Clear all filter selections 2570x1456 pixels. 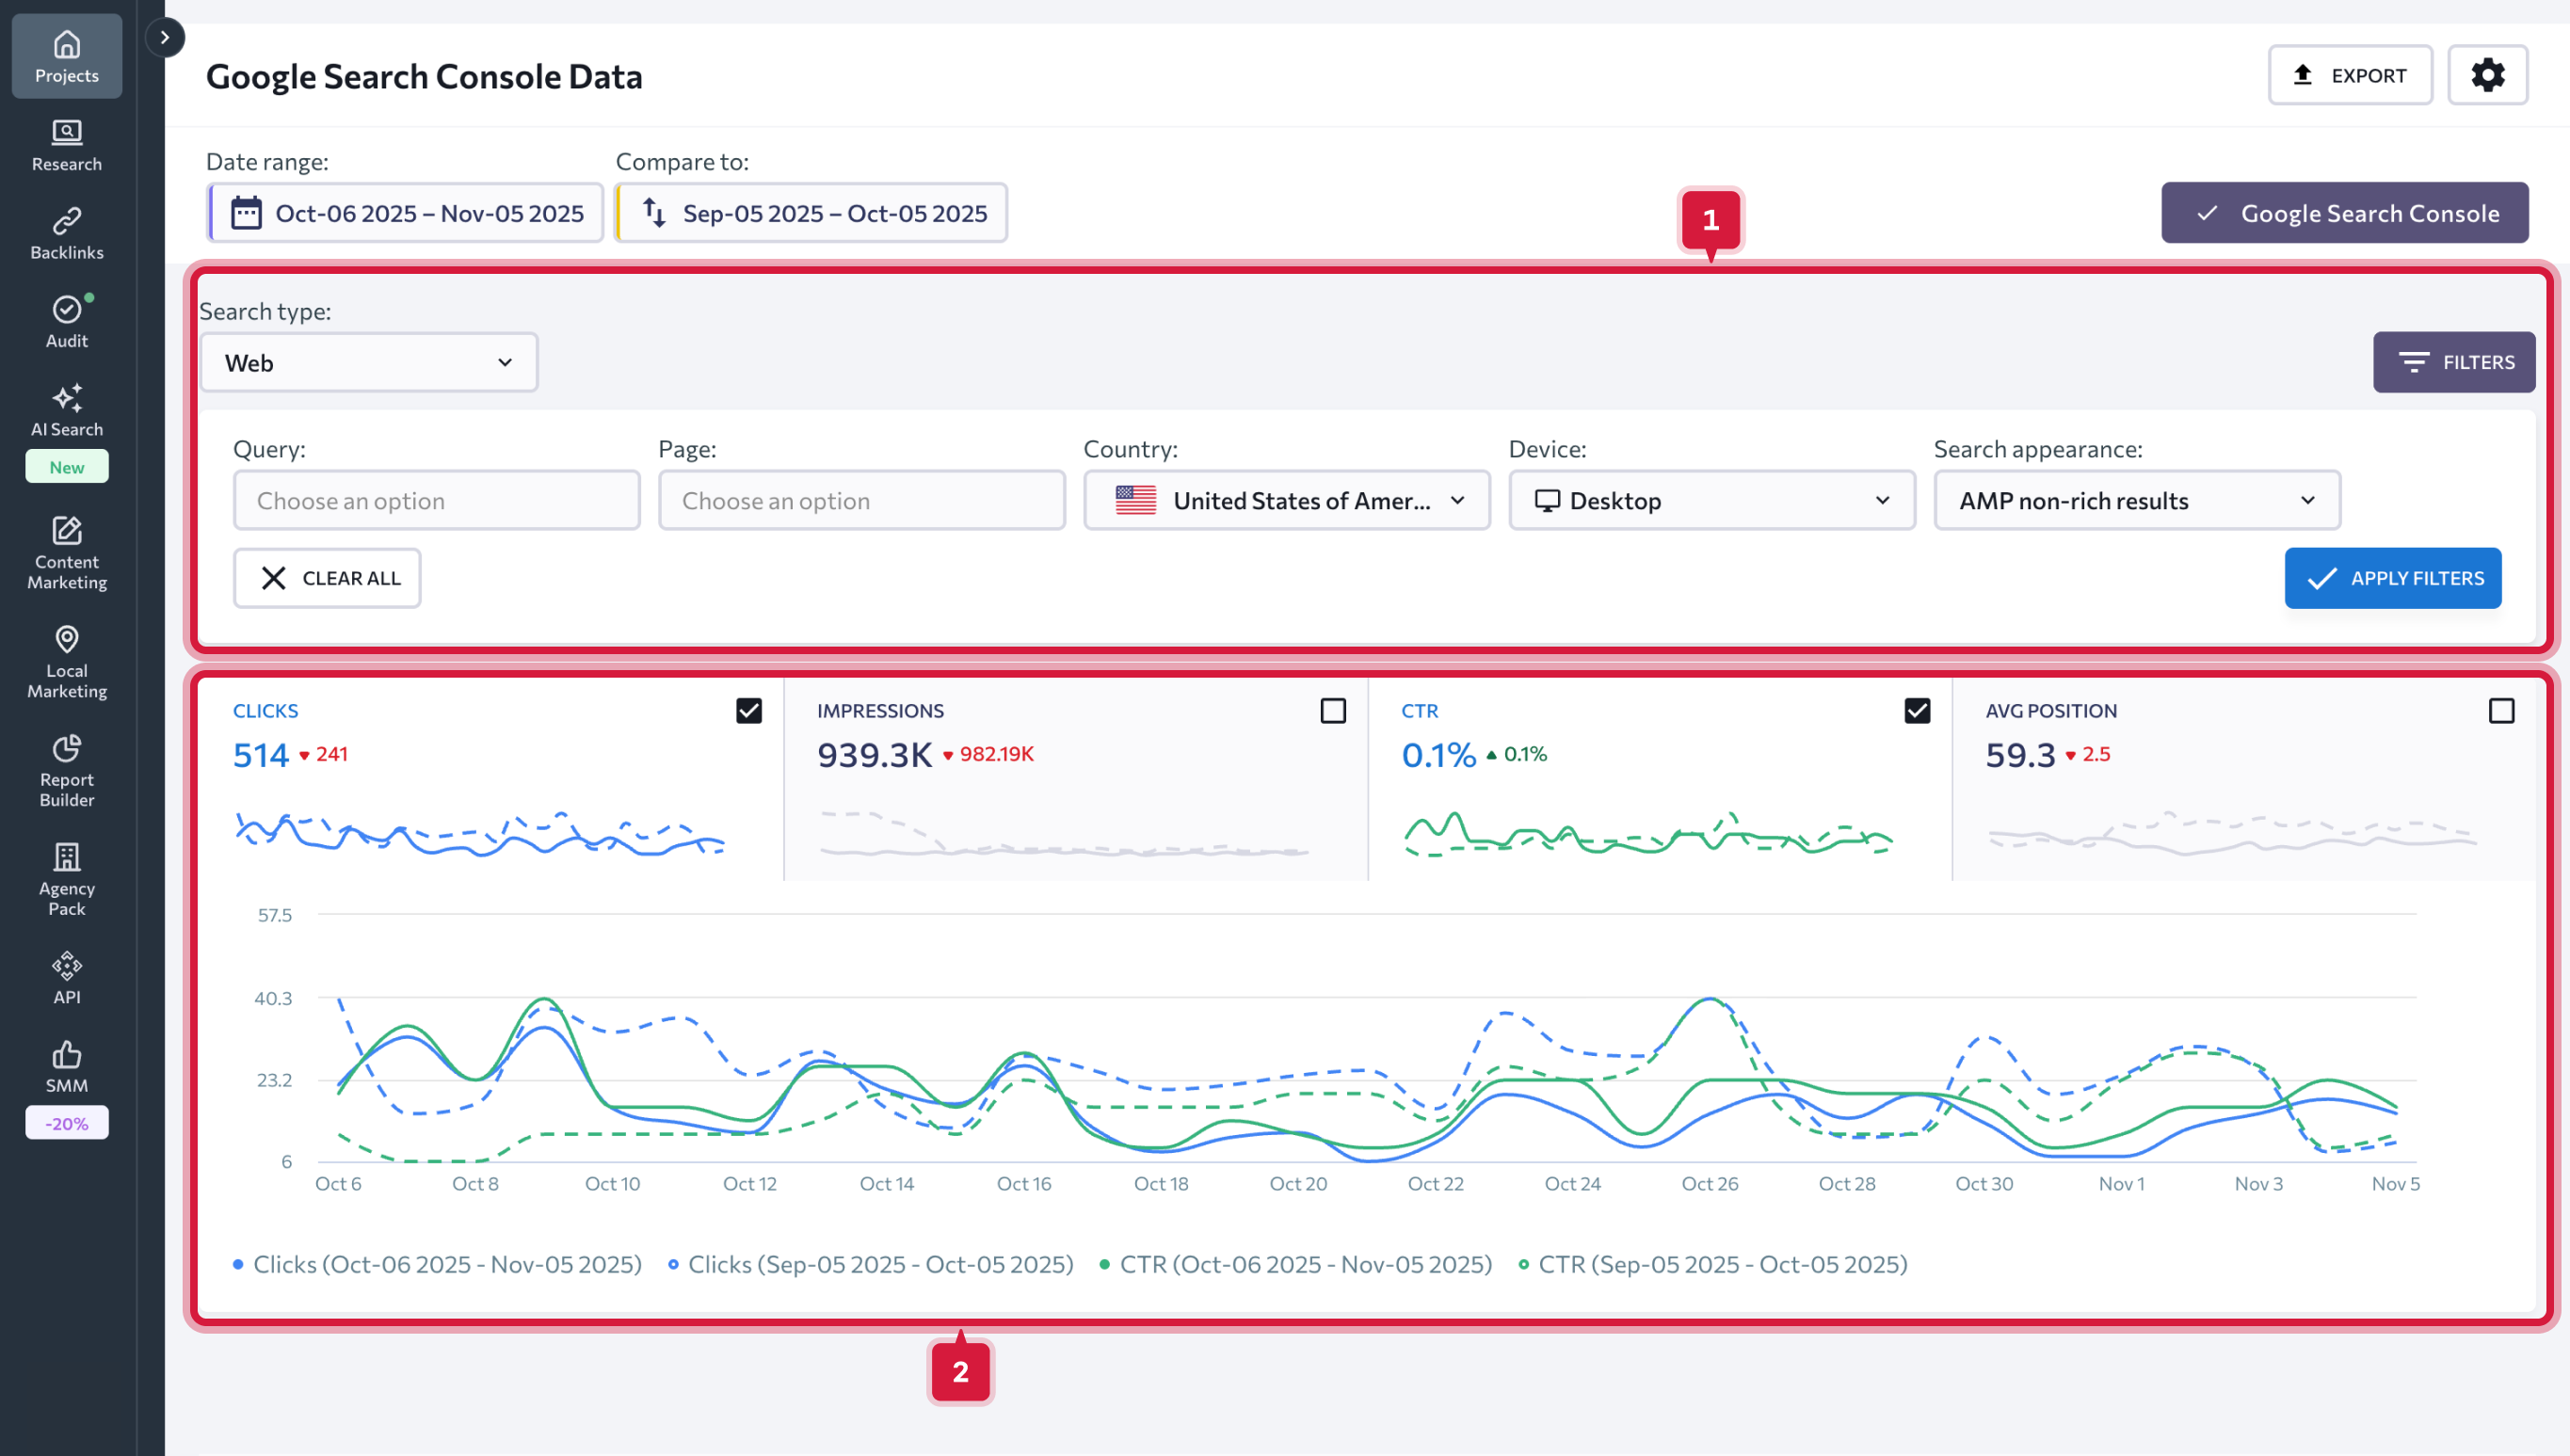coord(327,578)
